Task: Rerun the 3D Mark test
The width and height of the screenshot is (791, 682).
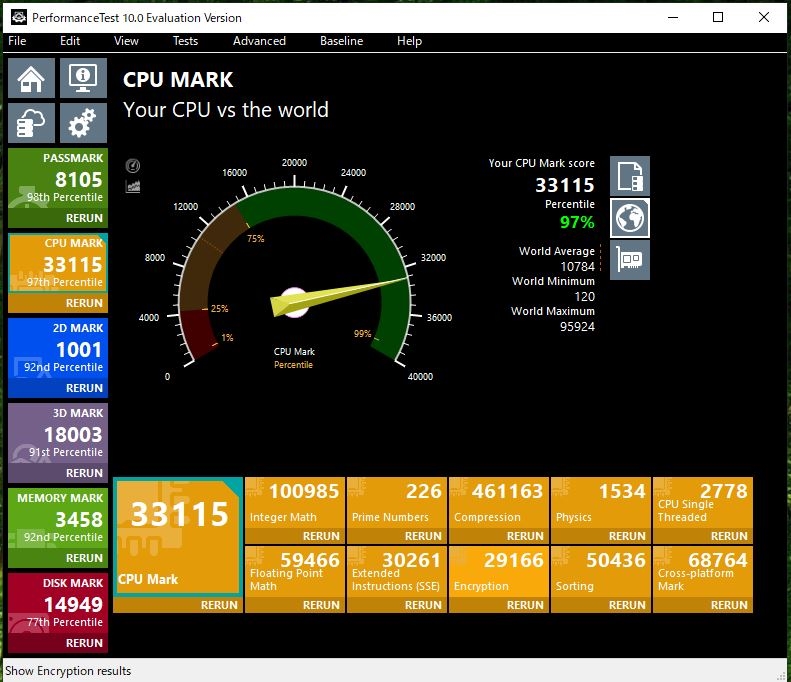Action: click(58, 473)
